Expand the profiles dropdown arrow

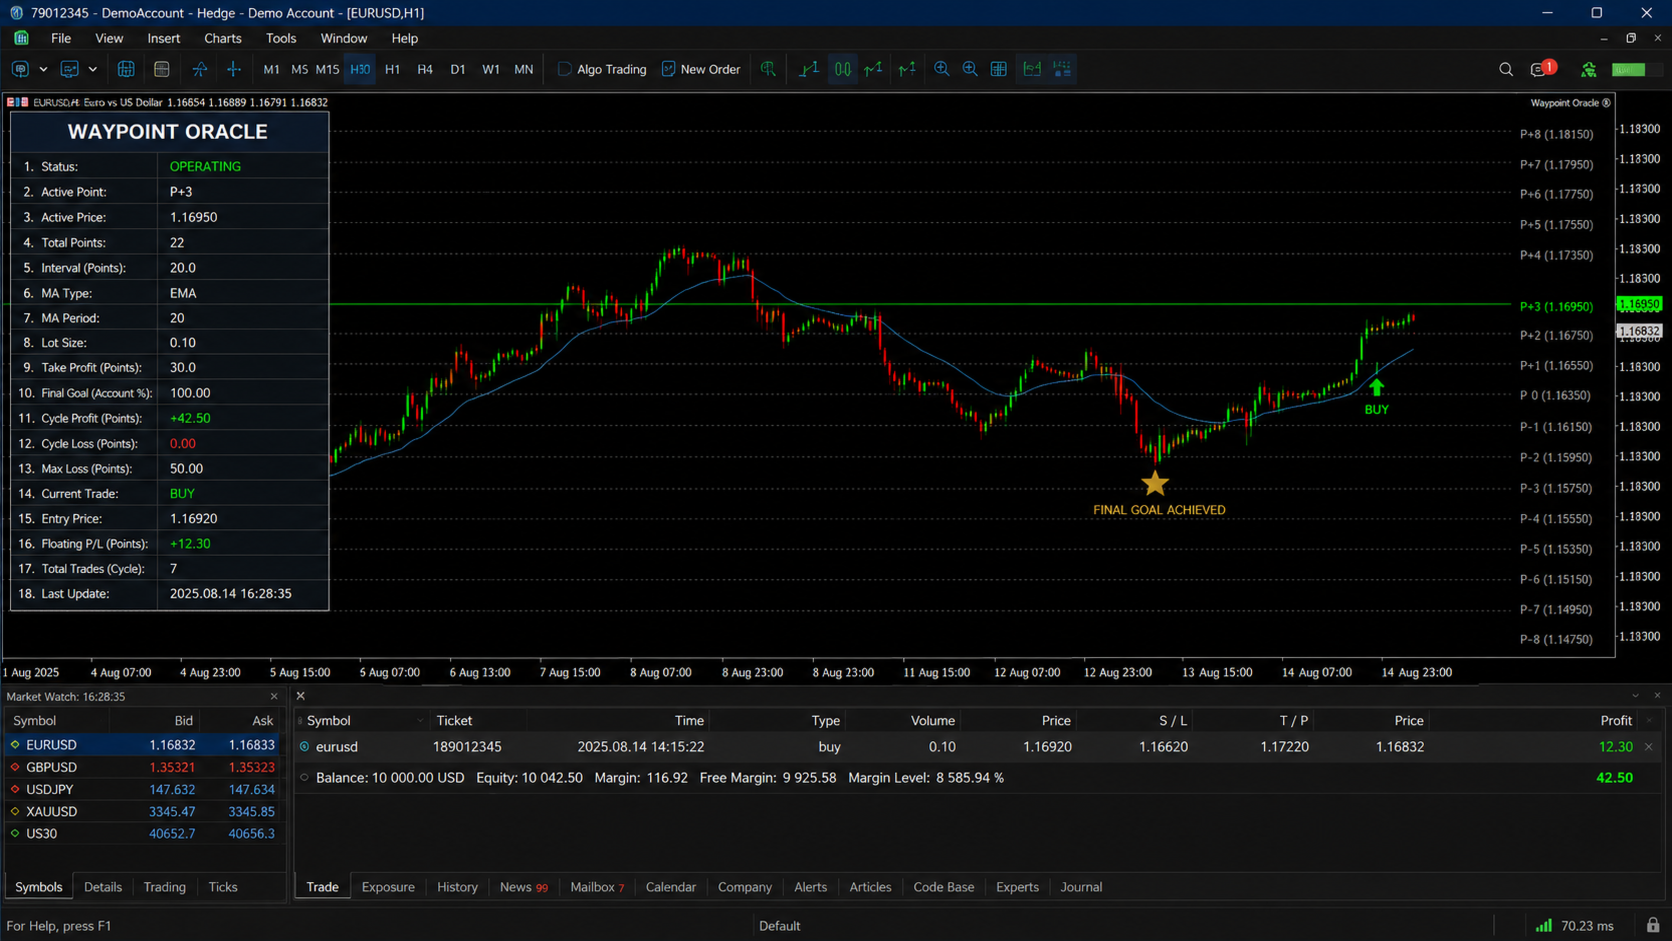93,69
